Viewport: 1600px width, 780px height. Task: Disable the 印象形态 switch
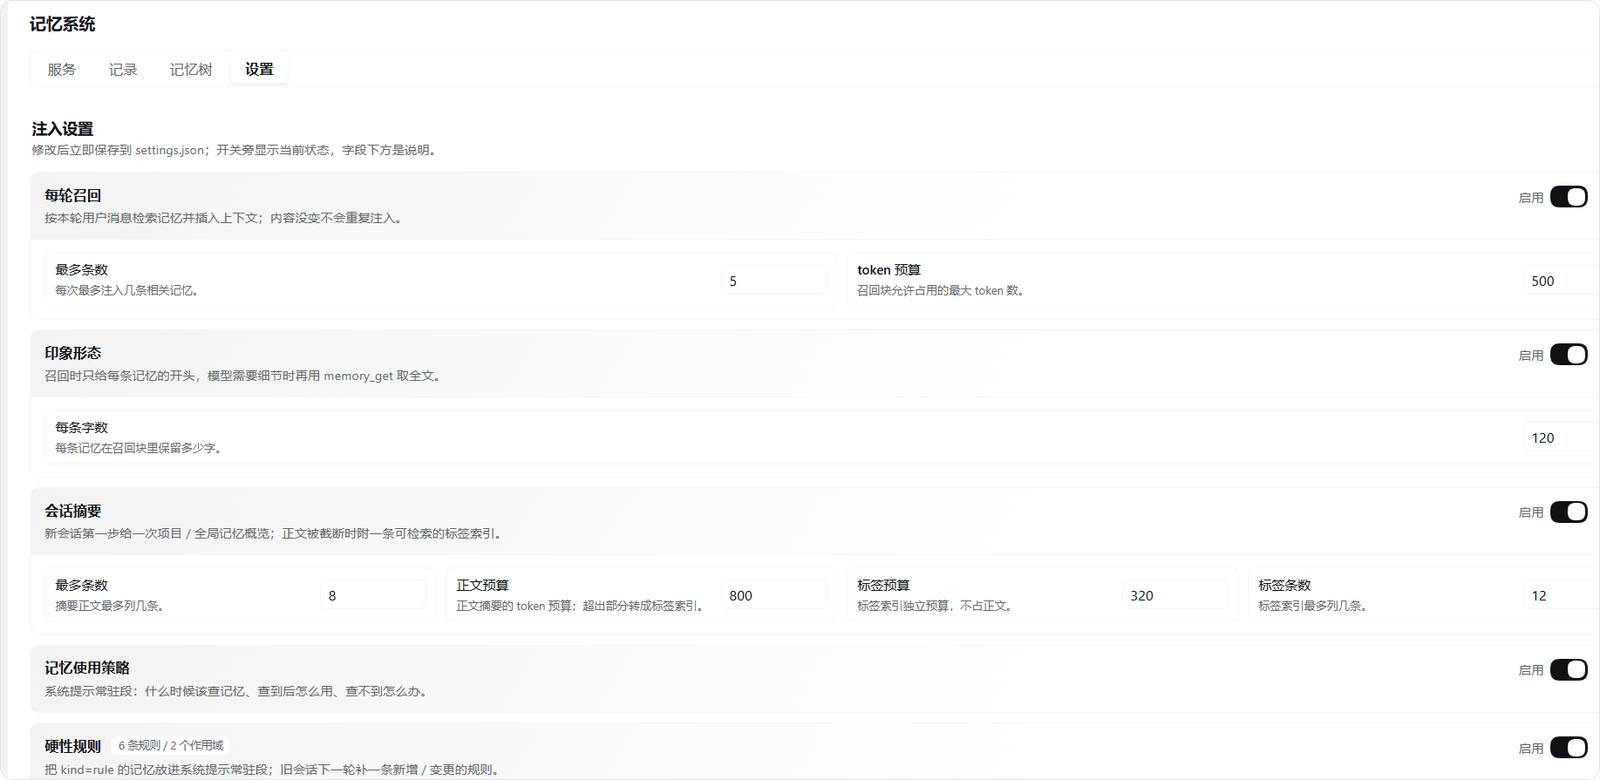(1568, 355)
